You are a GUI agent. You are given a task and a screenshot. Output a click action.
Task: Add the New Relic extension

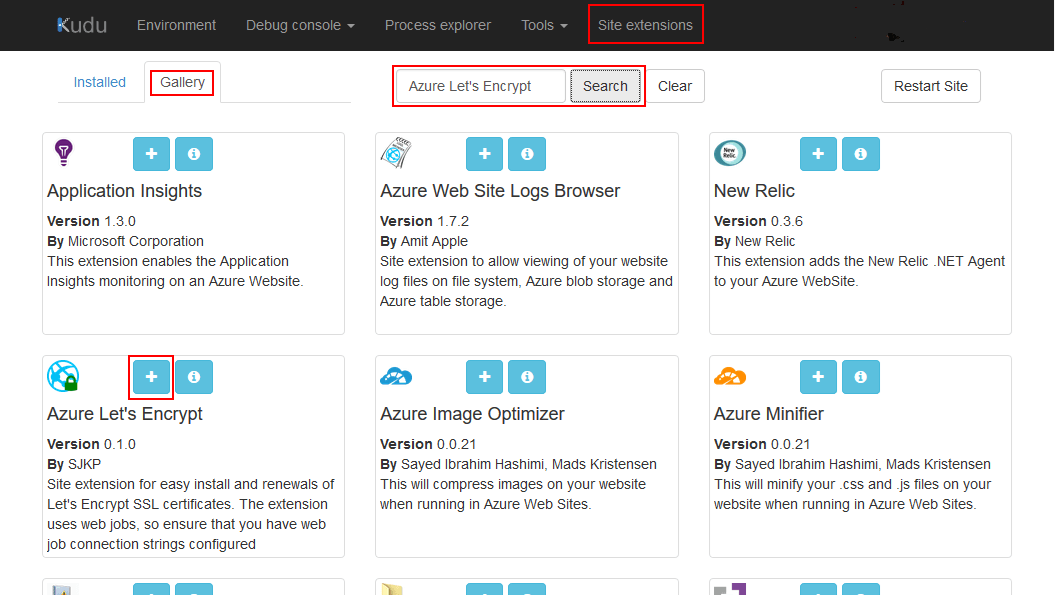tap(818, 154)
